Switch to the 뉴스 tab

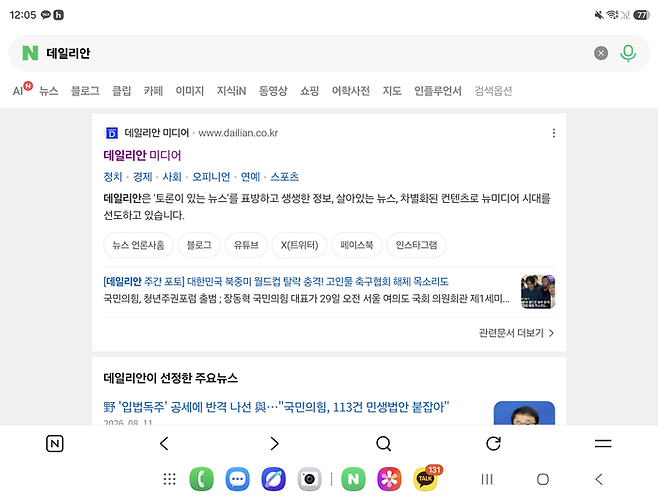click(x=49, y=91)
